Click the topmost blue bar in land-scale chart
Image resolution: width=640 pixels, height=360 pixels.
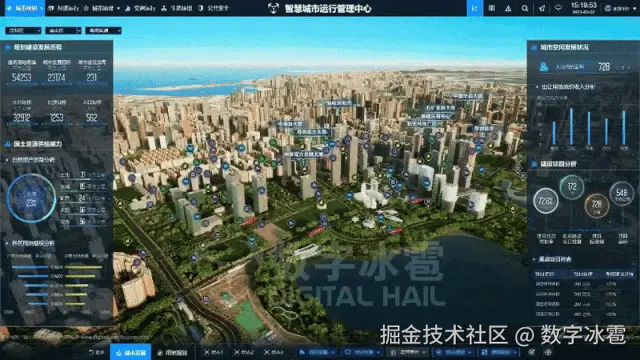pos(30,267)
